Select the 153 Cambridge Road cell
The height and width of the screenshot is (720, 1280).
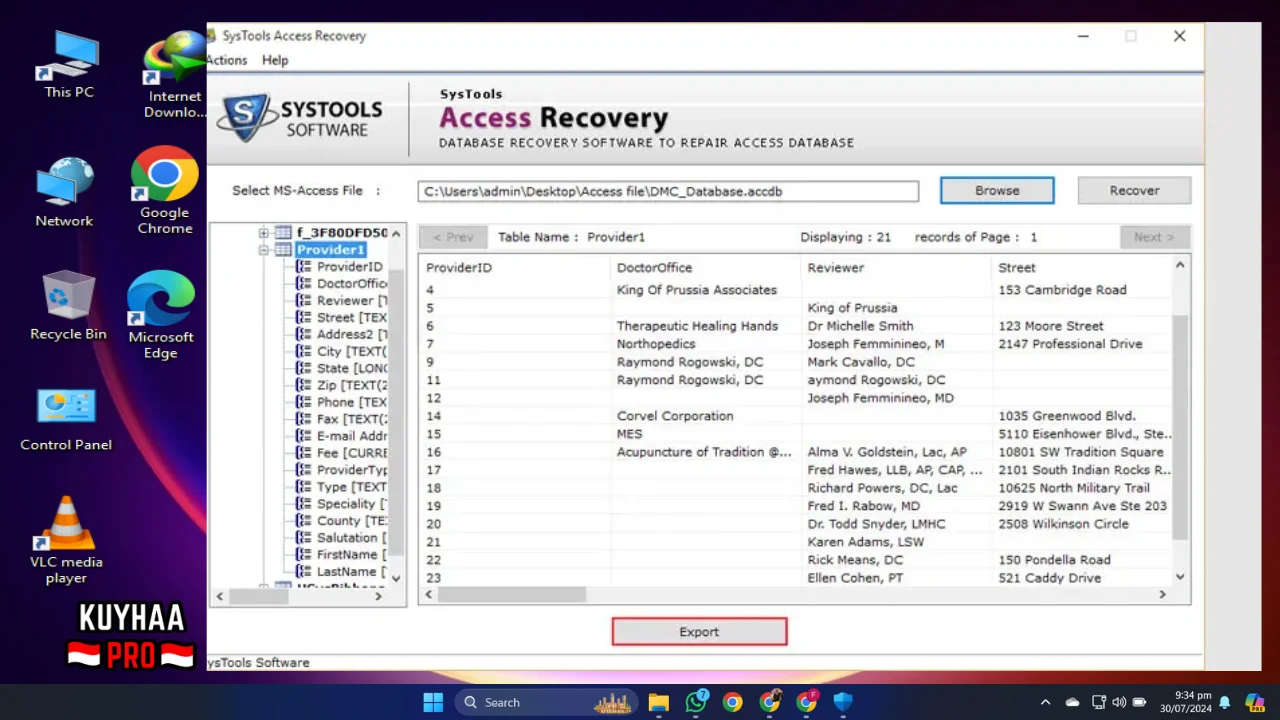click(x=1062, y=290)
